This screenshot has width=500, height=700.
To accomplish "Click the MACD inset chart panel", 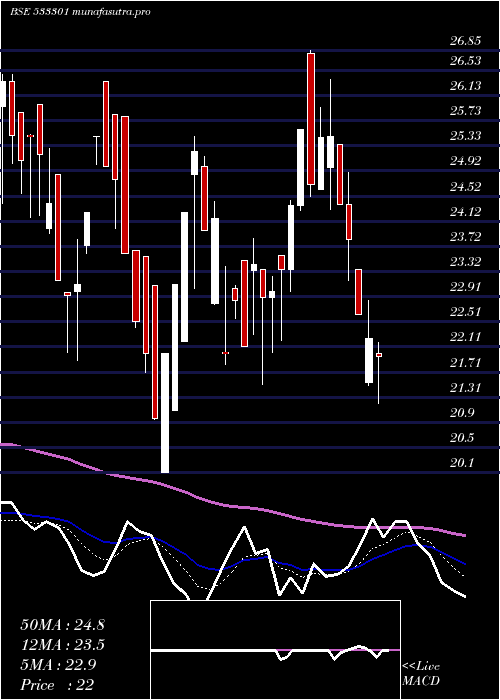I will [275, 650].
